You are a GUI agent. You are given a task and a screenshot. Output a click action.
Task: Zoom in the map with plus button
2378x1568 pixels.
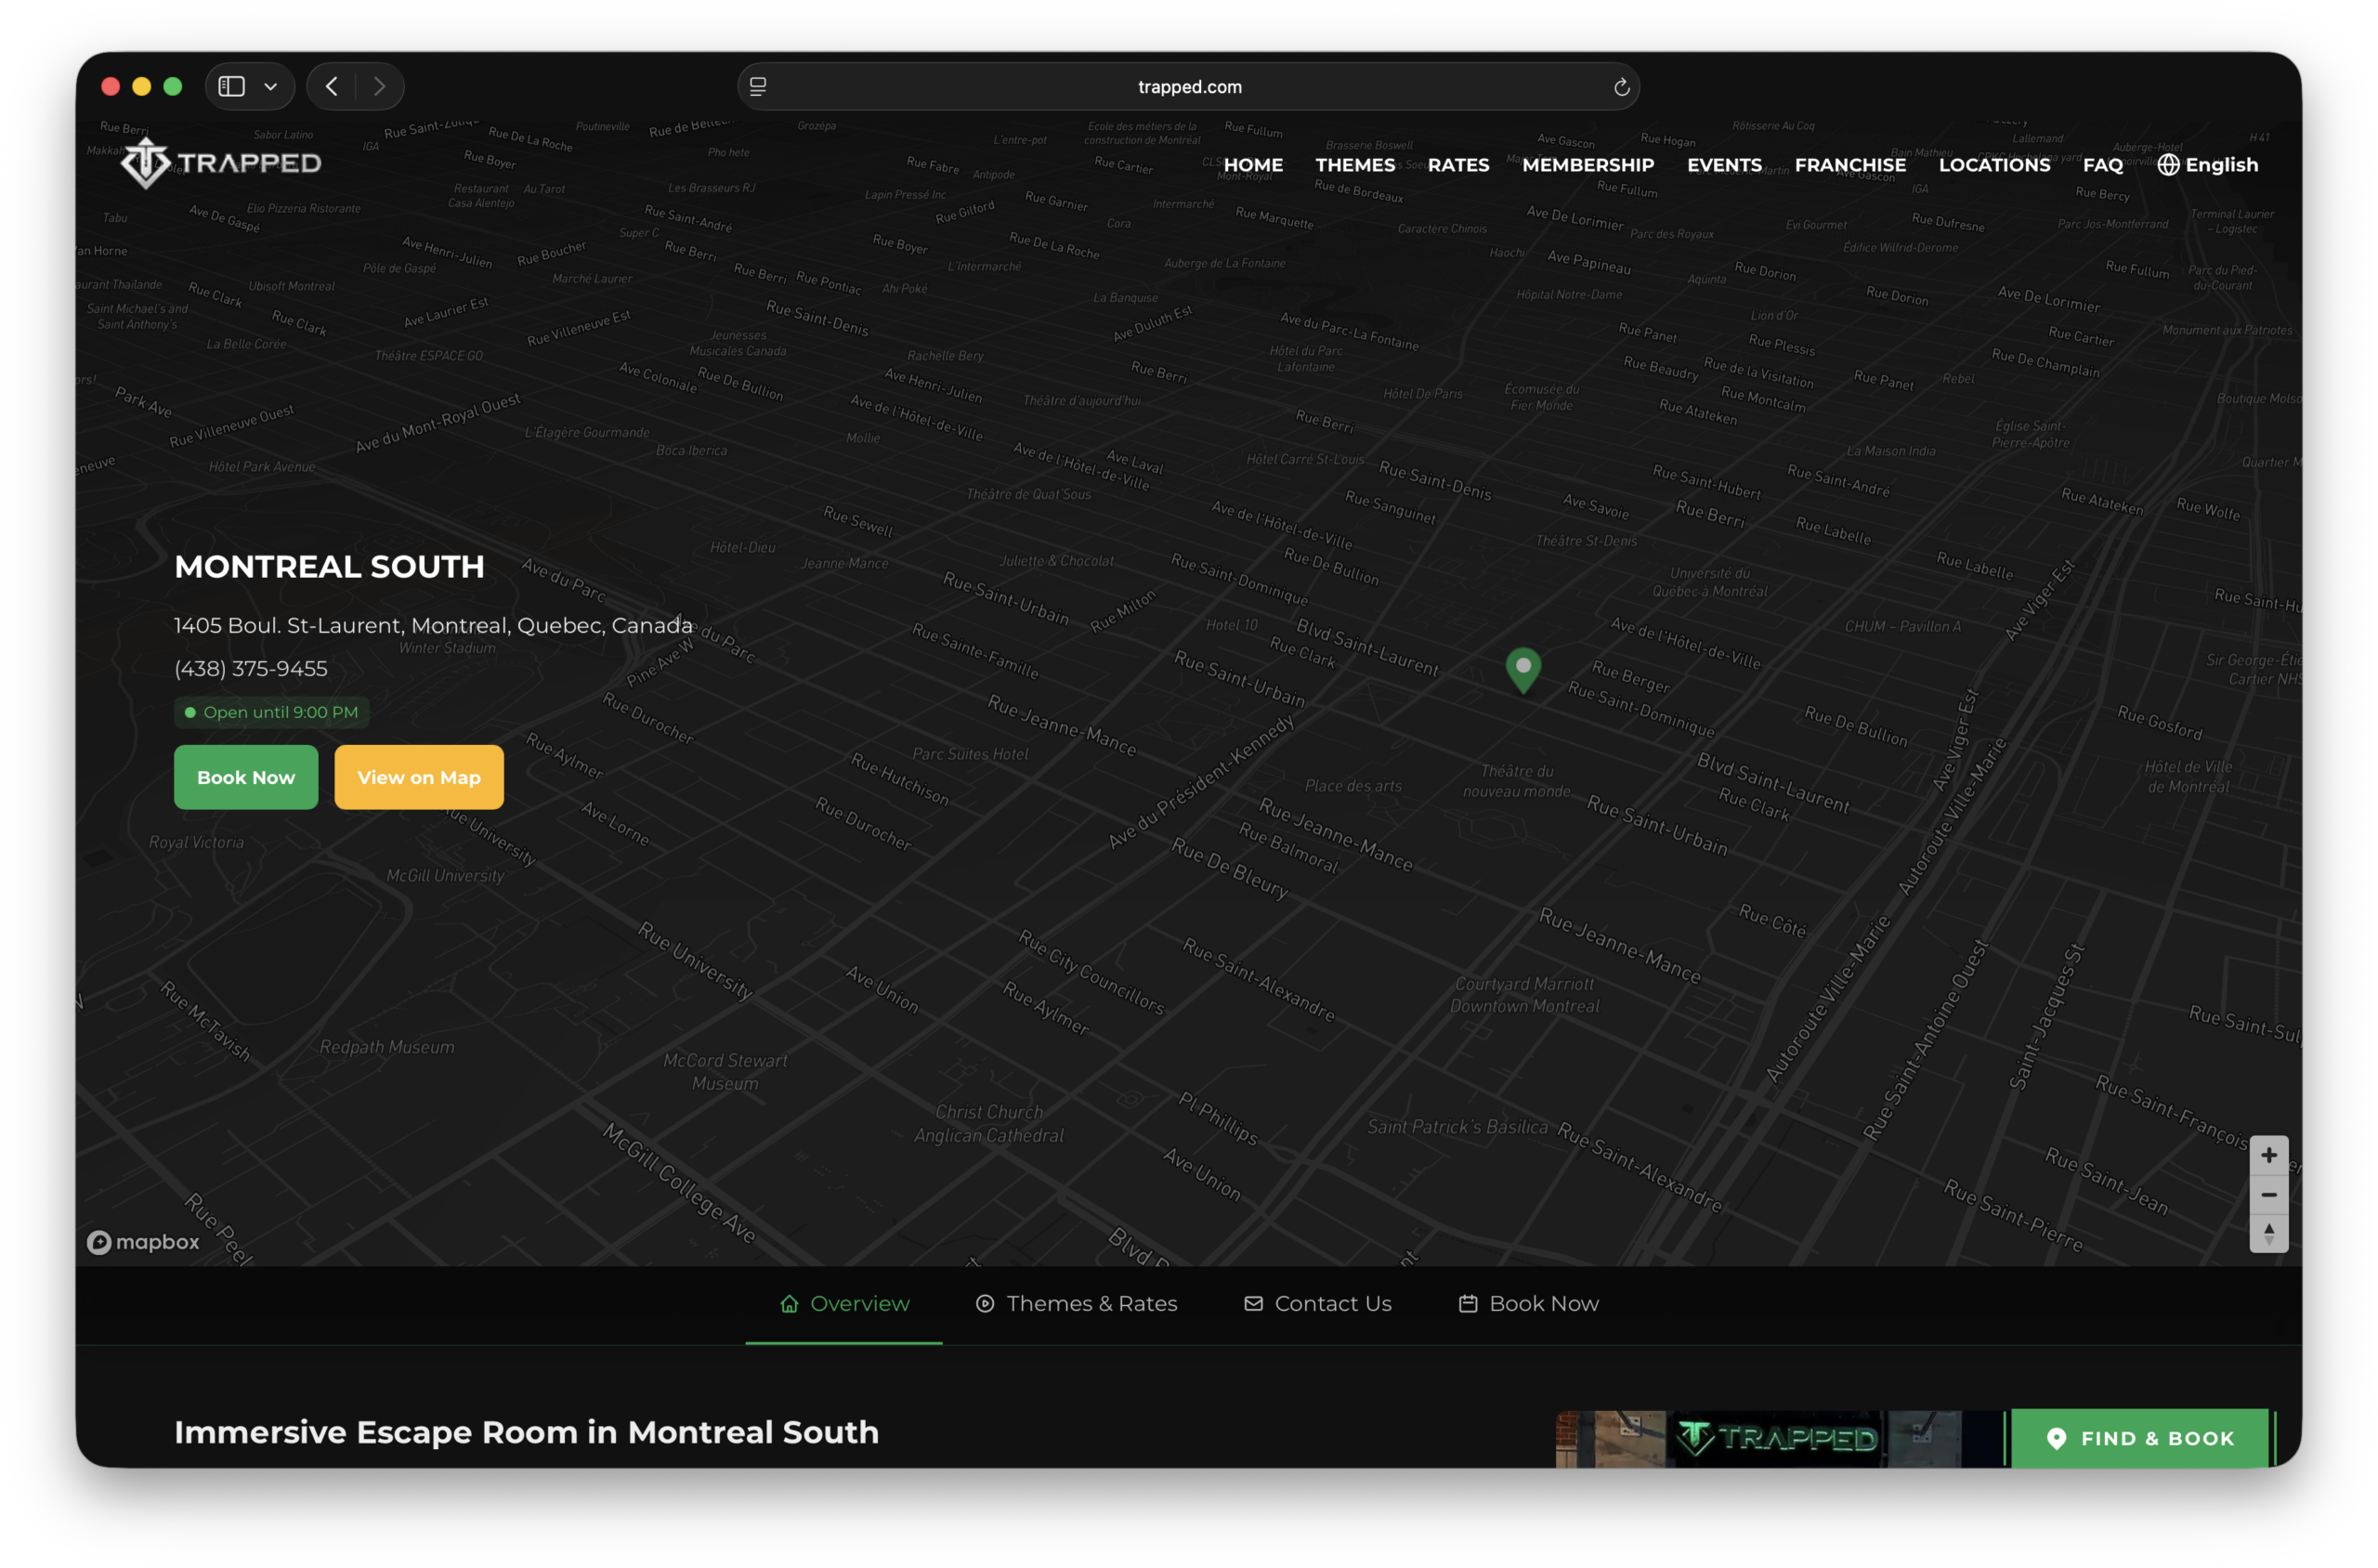pyautogui.click(x=2268, y=1155)
